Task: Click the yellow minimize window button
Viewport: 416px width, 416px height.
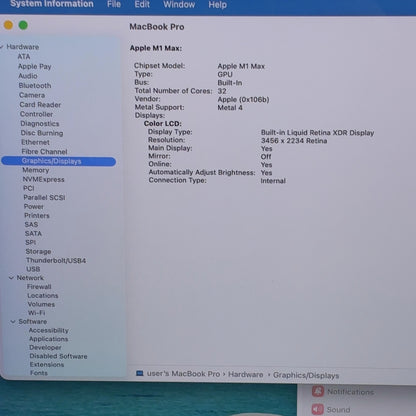Action: pyautogui.click(x=8, y=25)
